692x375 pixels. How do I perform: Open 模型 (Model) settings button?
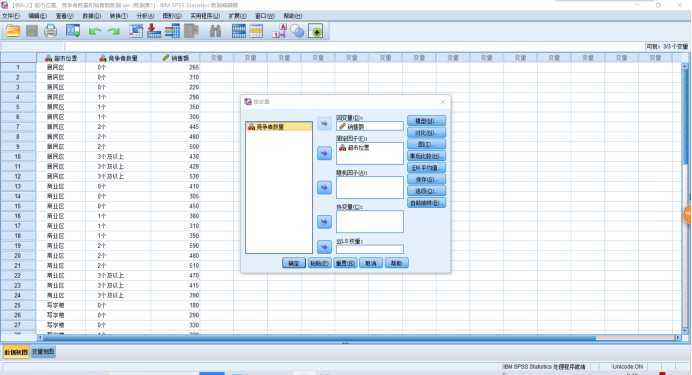pos(426,121)
